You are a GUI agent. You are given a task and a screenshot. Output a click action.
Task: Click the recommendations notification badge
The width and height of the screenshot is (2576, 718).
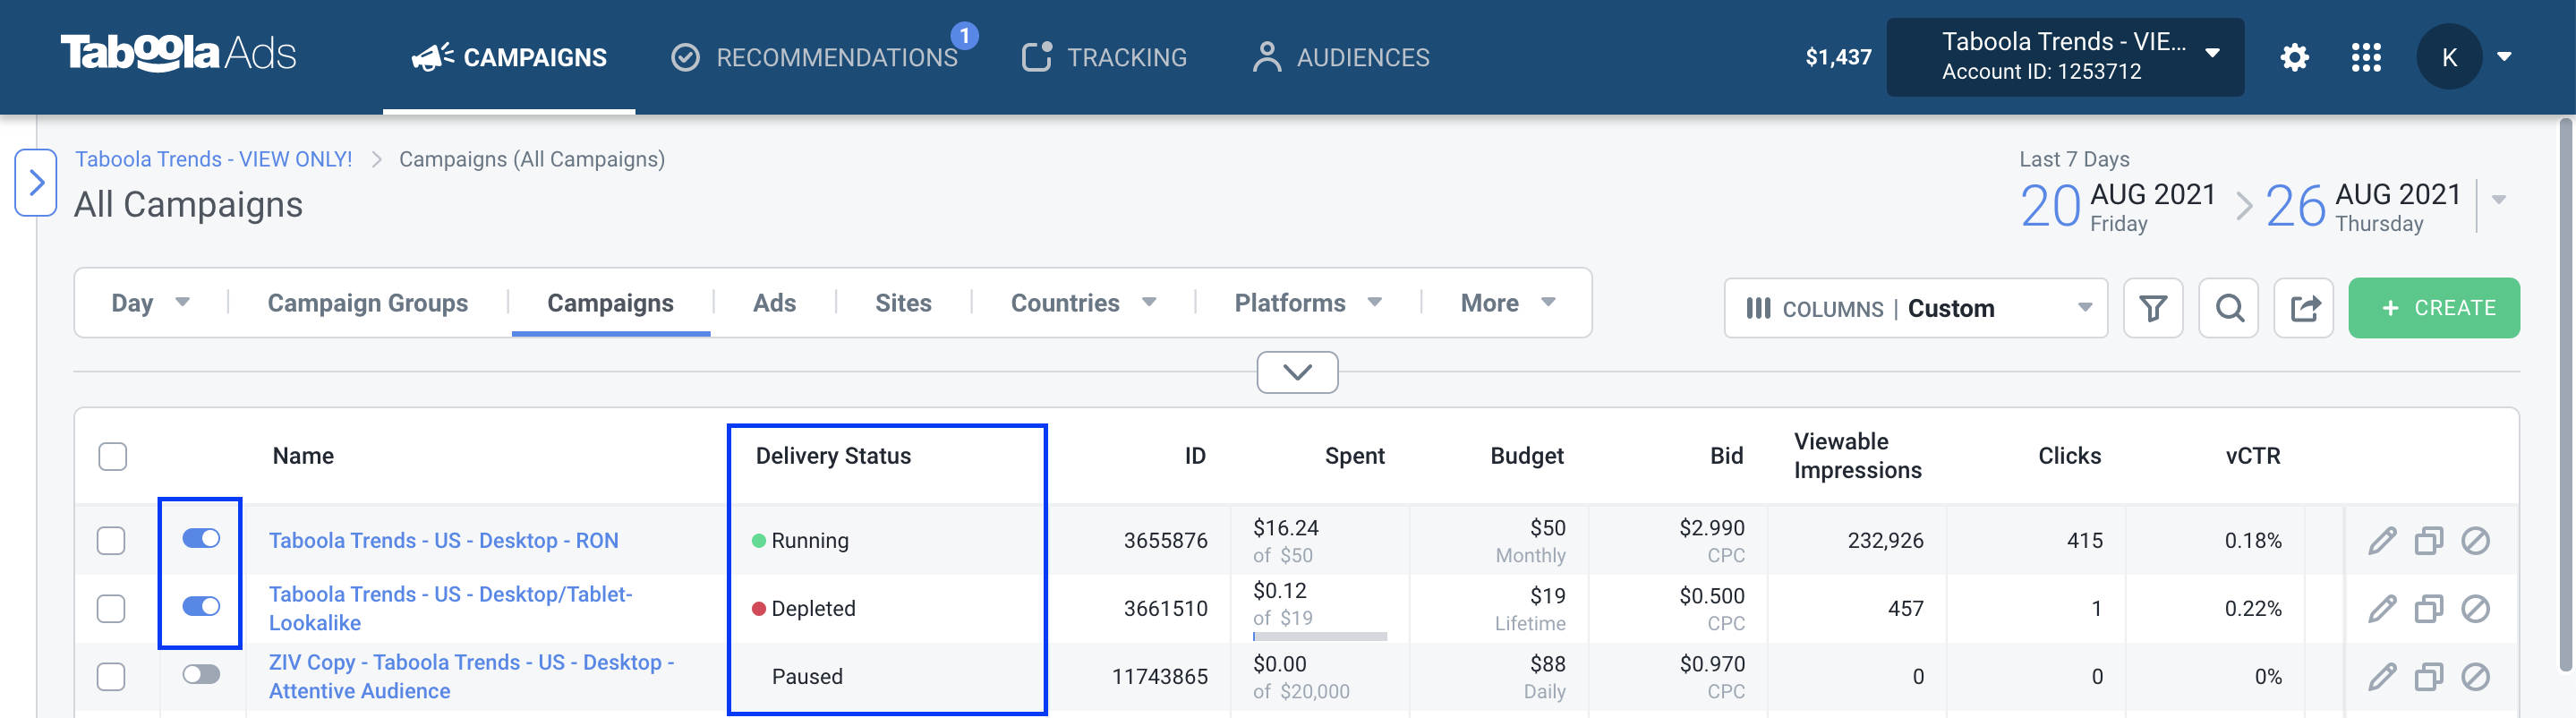[964, 35]
